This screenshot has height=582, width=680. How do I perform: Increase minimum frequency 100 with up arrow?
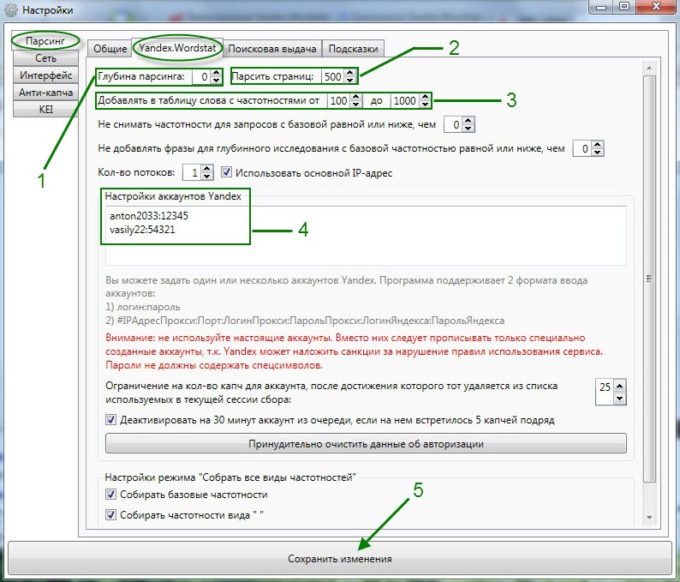[356, 98]
